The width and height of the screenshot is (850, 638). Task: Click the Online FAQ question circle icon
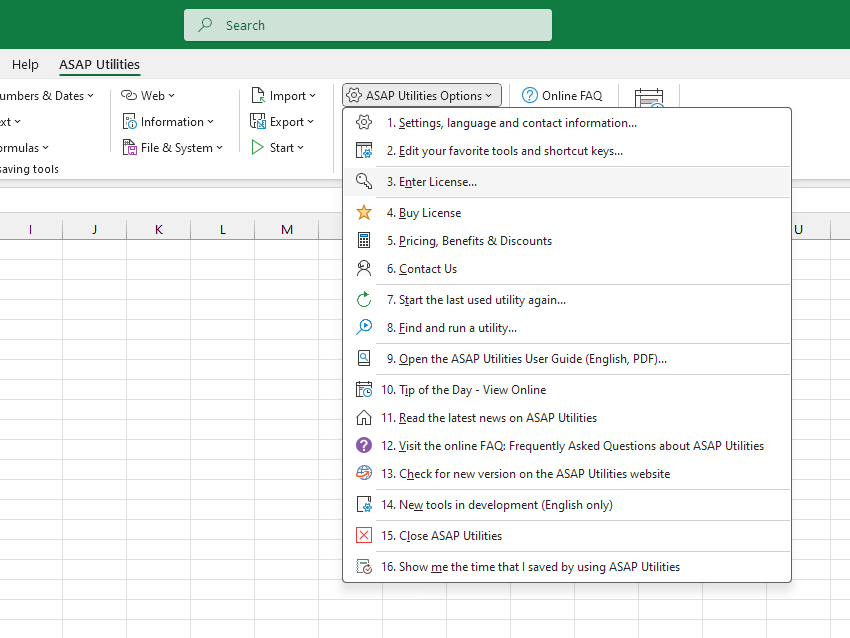click(x=530, y=95)
